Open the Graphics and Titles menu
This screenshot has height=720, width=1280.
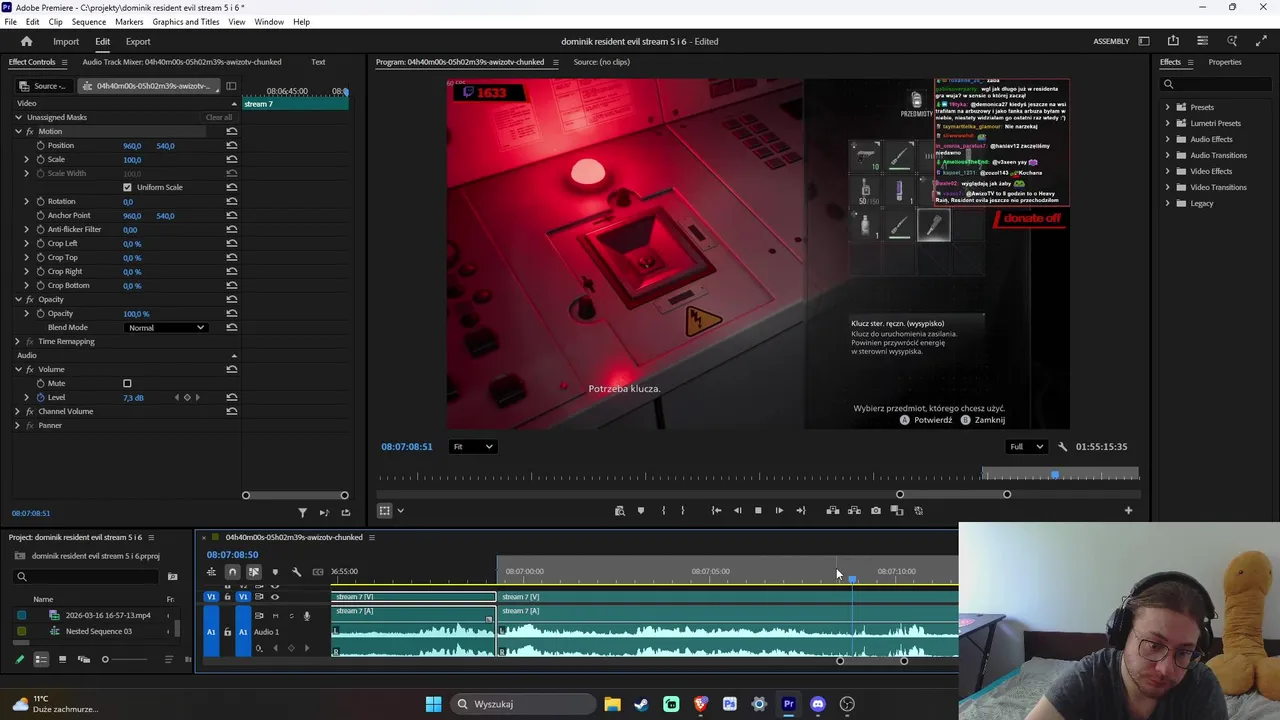186,22
